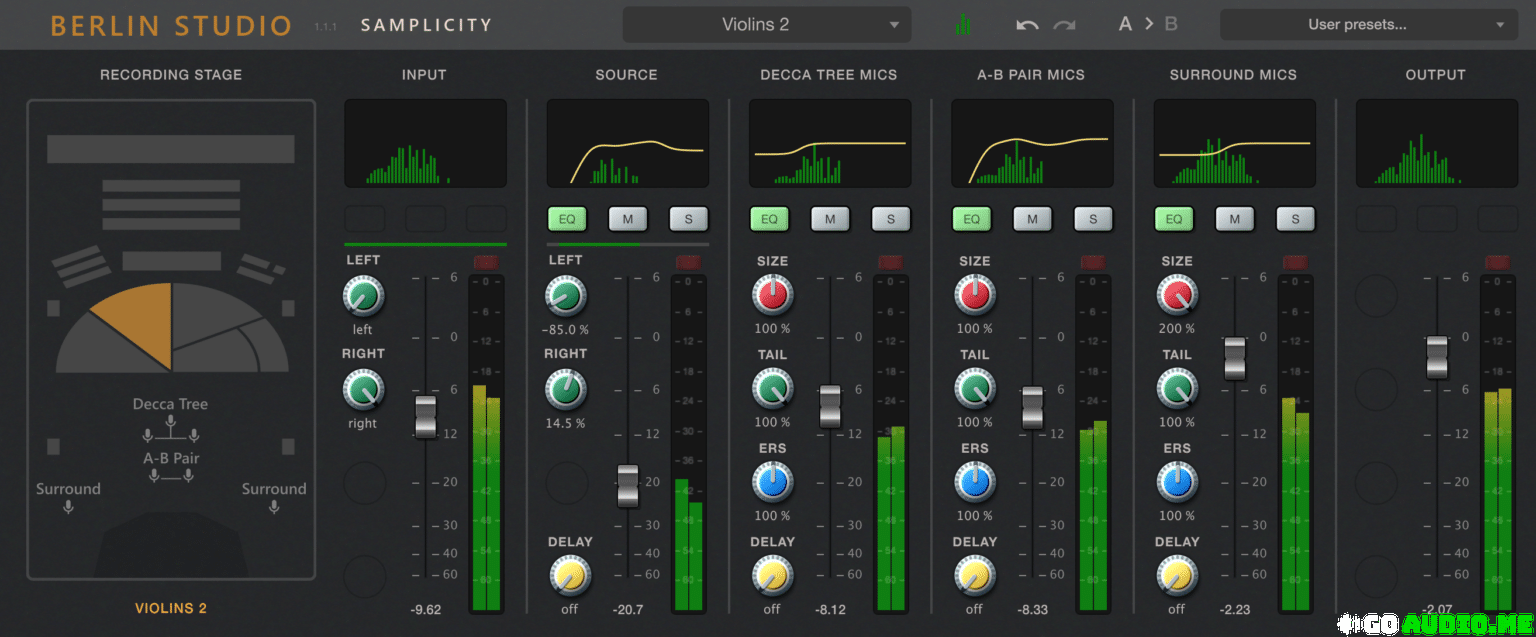1536x637 pixels.
Task: Click the A-B Pair microphones icon on stage
Action: coord(171,476)
